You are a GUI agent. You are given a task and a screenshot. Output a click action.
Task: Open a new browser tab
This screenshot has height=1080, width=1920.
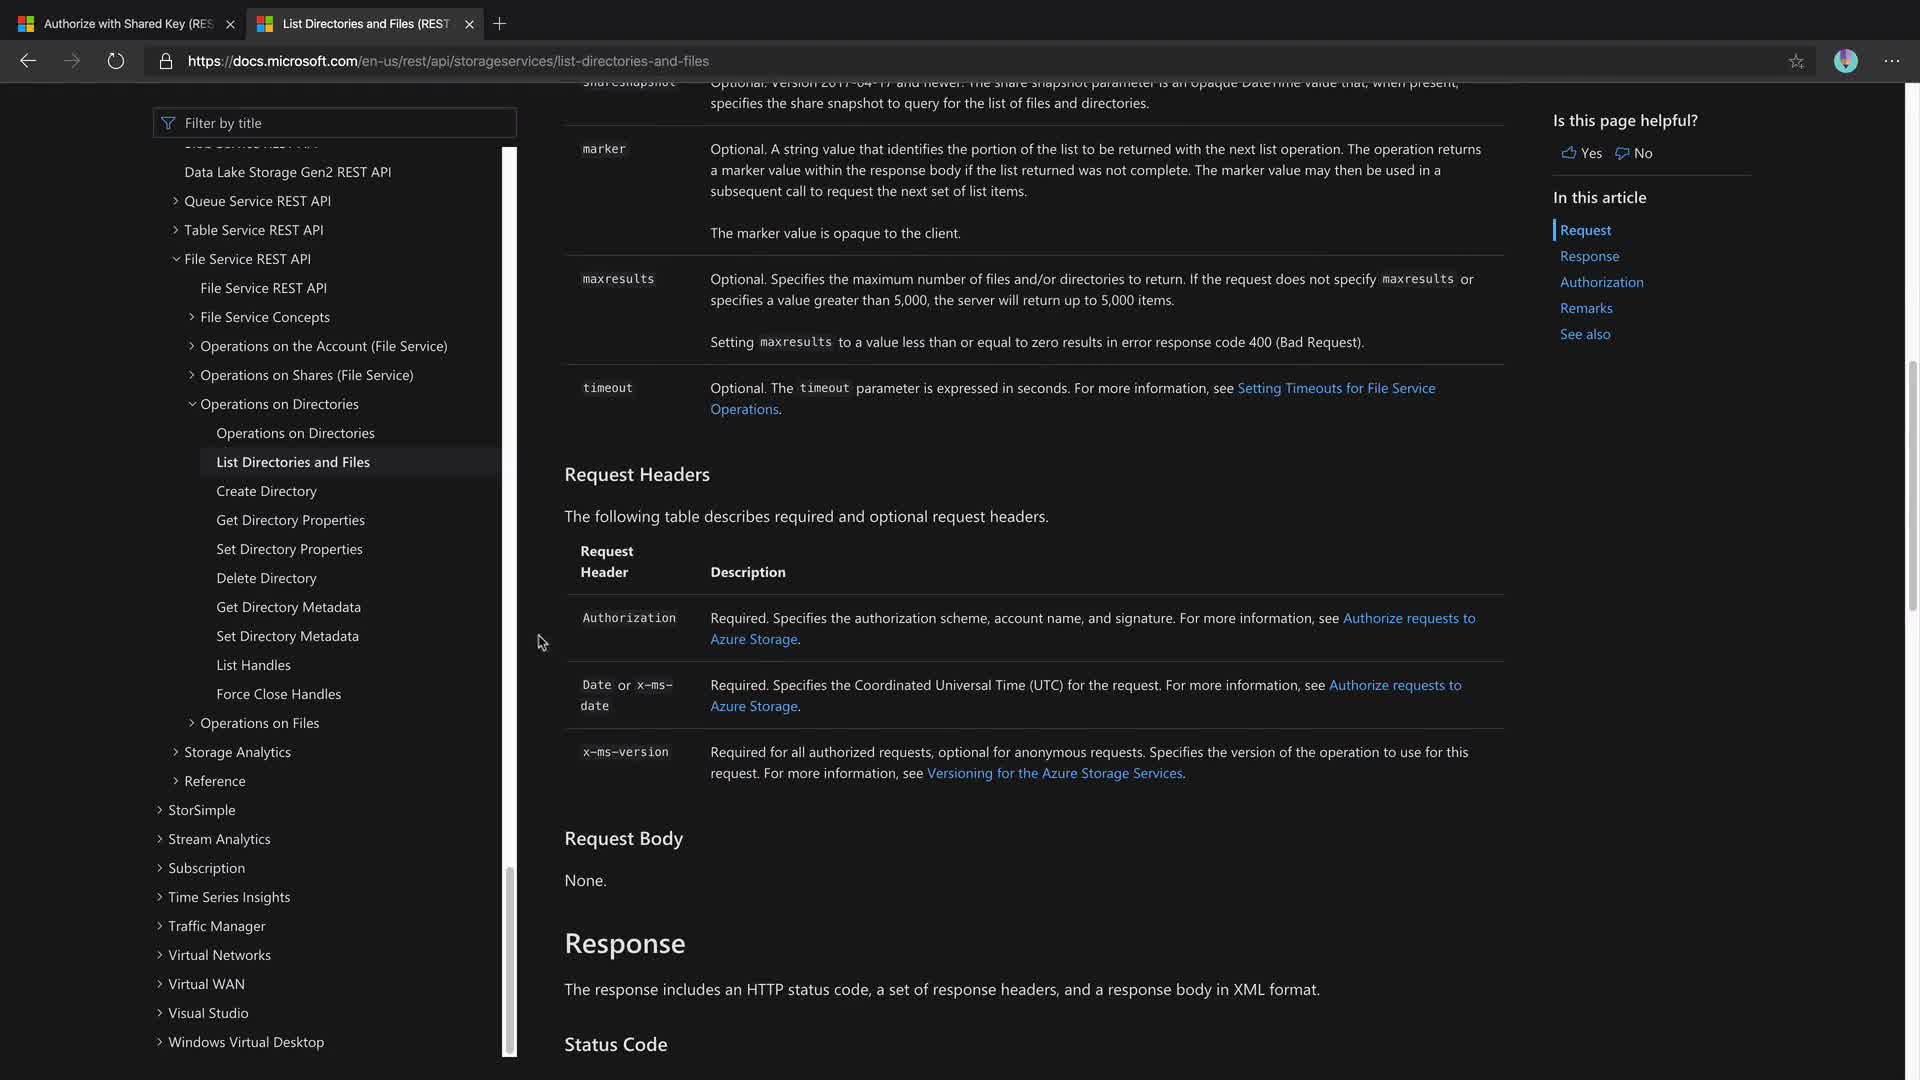coord(500,23)
